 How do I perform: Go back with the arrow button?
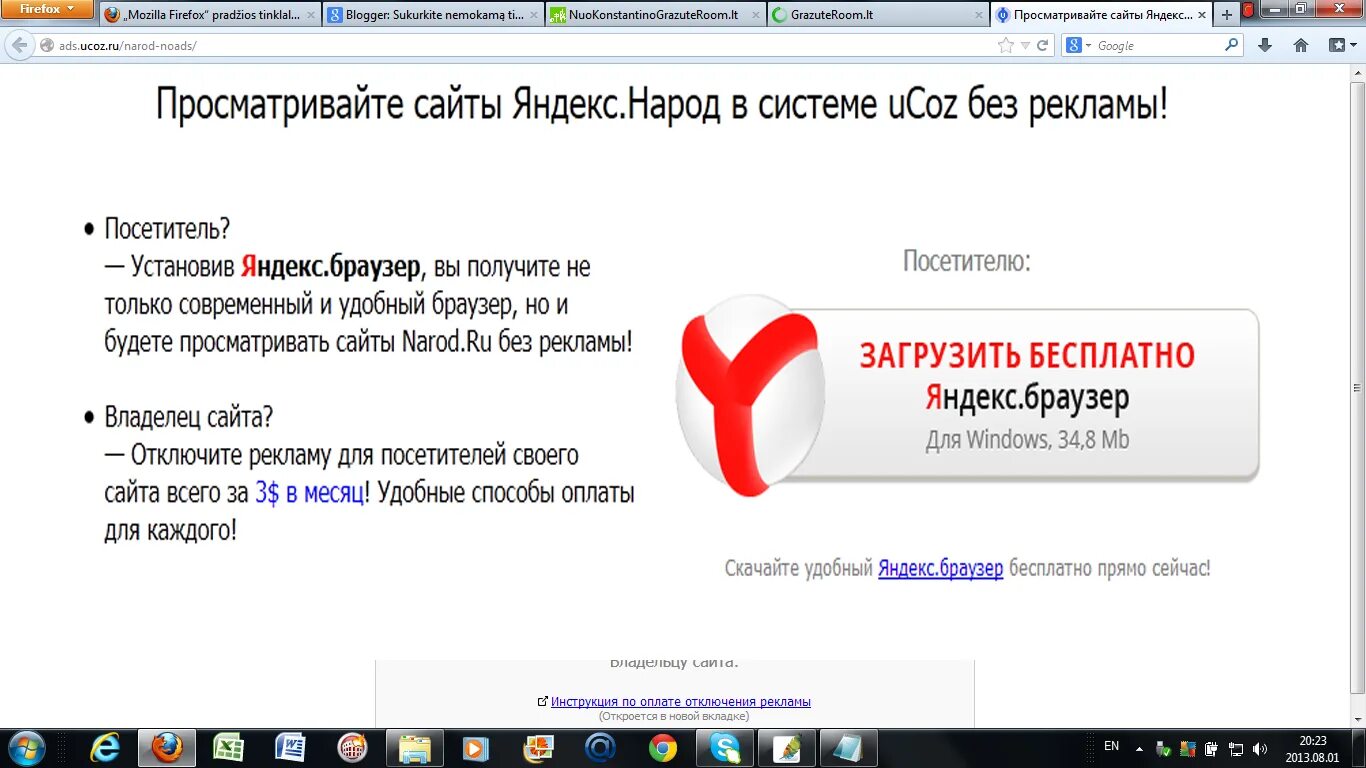pyautogui.click(x=18, y=45)
